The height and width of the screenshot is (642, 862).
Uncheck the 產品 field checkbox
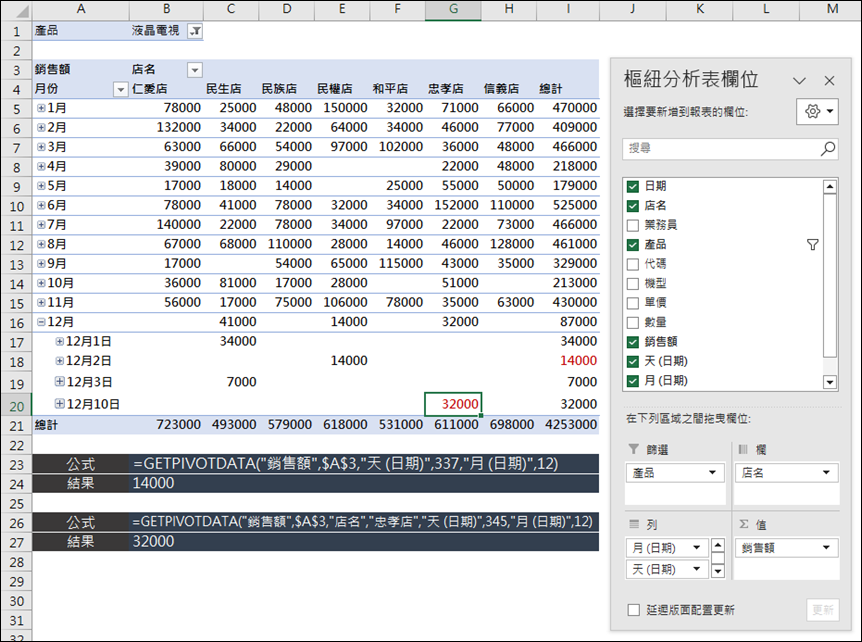click(x=633, y=245)
